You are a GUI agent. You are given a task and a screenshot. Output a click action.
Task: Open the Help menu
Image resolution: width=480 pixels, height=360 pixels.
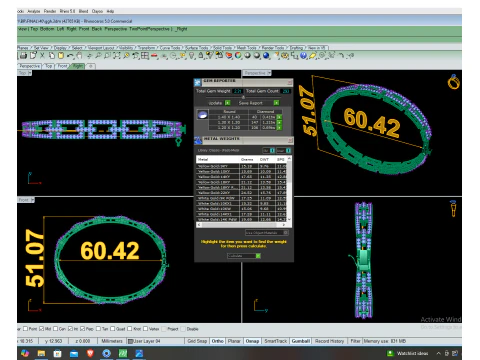110,11
